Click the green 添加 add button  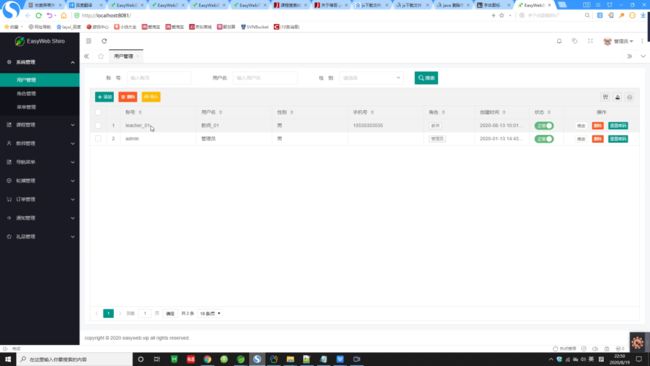tap(104, 97)
